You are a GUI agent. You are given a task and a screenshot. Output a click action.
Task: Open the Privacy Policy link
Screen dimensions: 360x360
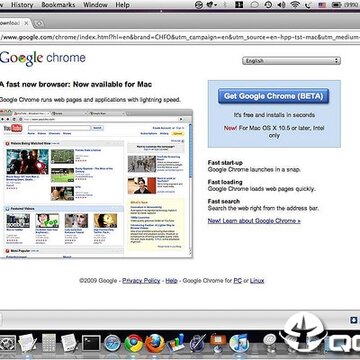point(141,281)
